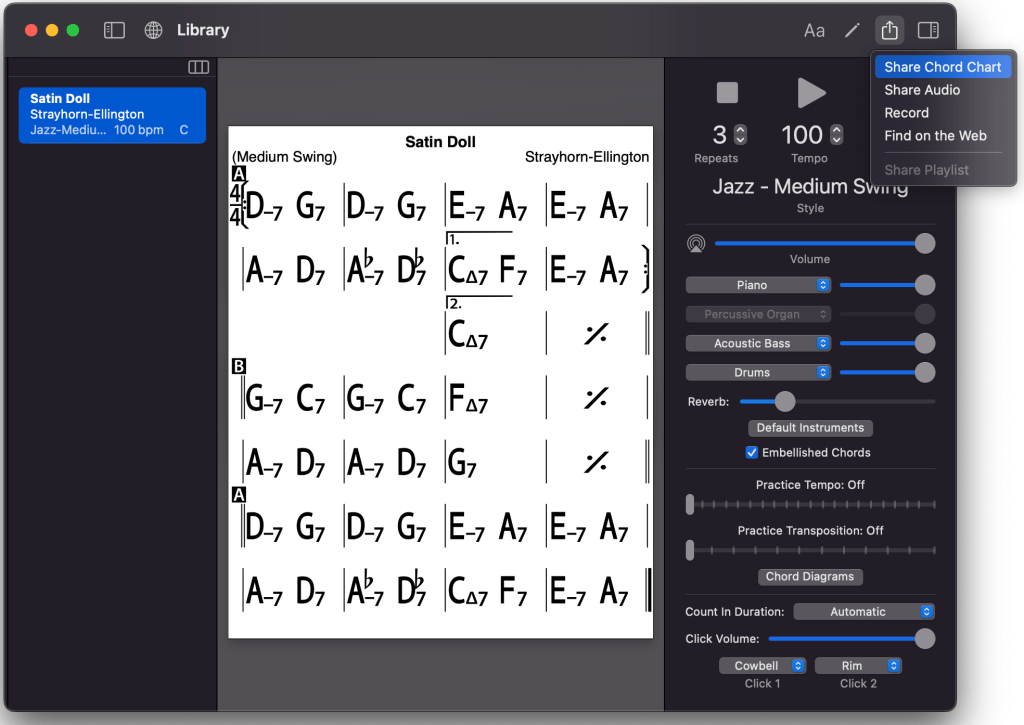
Task: Uncheck the Embellished Chords checkbox
Action: [x=752, y=453]
